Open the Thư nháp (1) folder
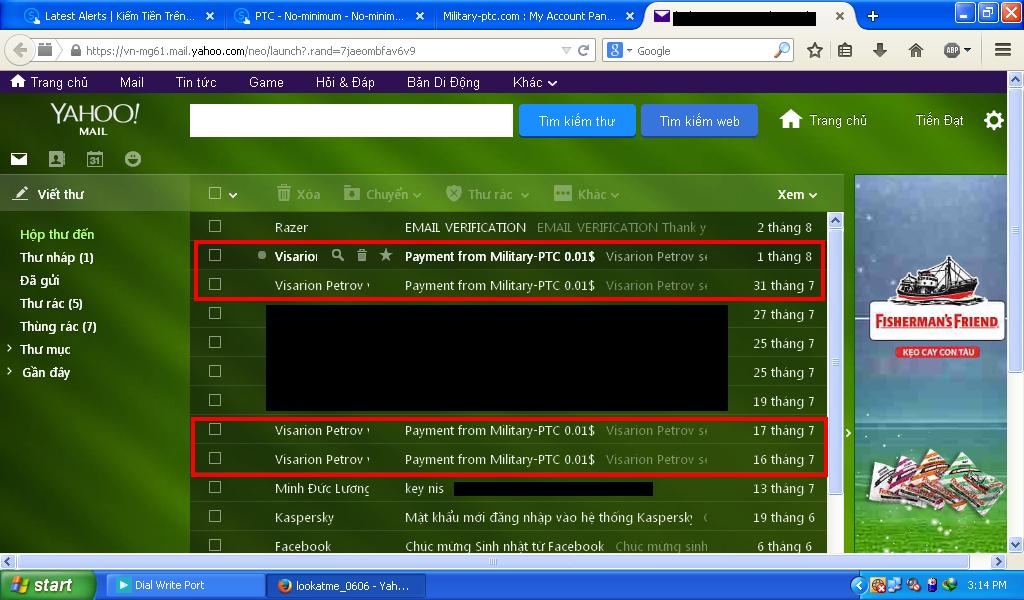Screen dimensions: 1024x600 pos(57,257)
